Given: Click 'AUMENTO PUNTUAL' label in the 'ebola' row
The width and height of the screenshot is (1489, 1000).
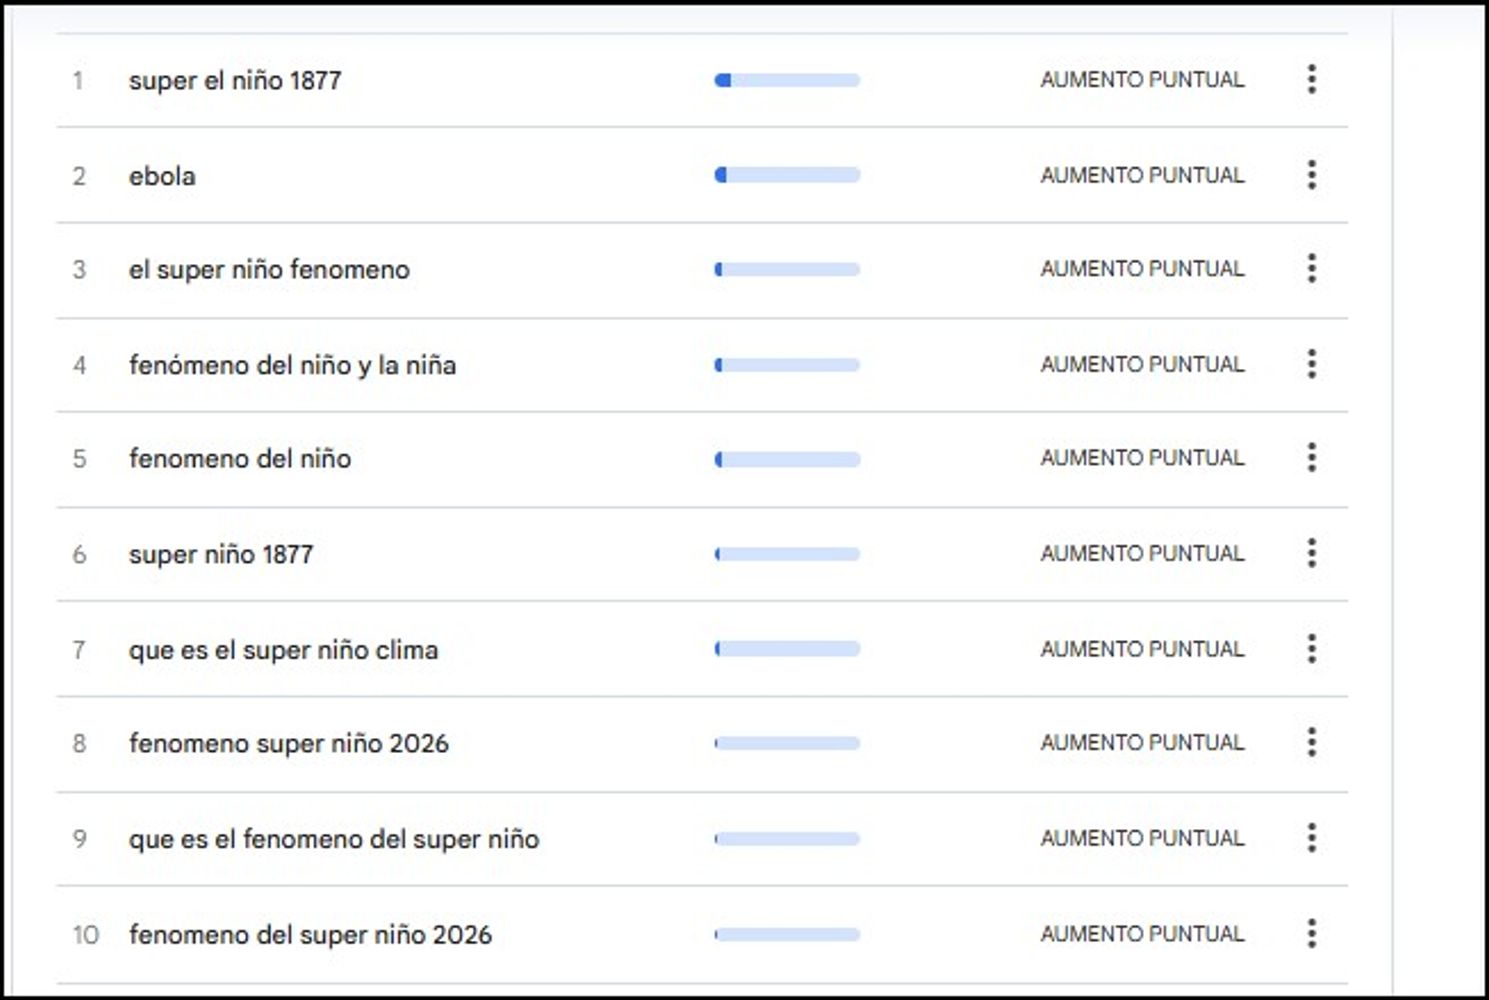Looking at the screenshot, I should point(1142,175).
